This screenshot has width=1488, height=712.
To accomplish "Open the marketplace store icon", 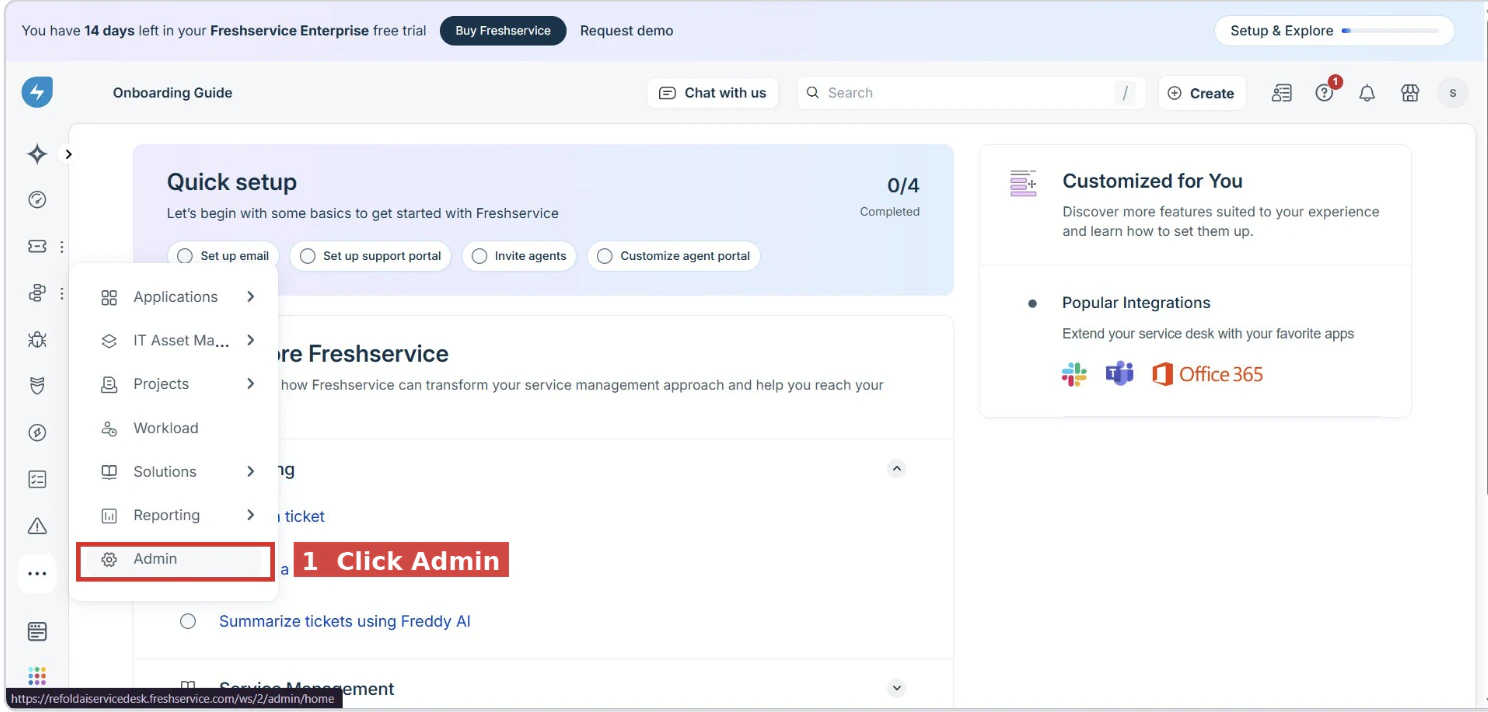I will (1410, 93).
